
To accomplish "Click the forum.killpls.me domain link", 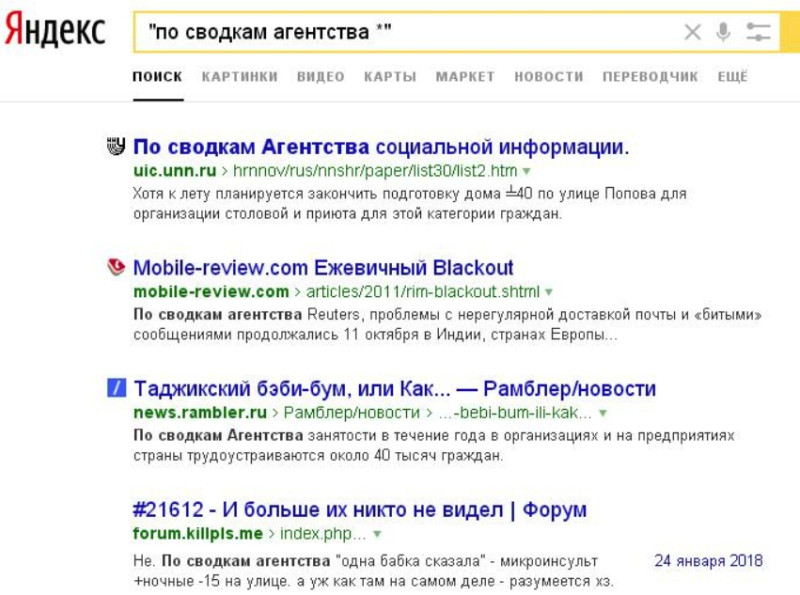I will (198, 533).
